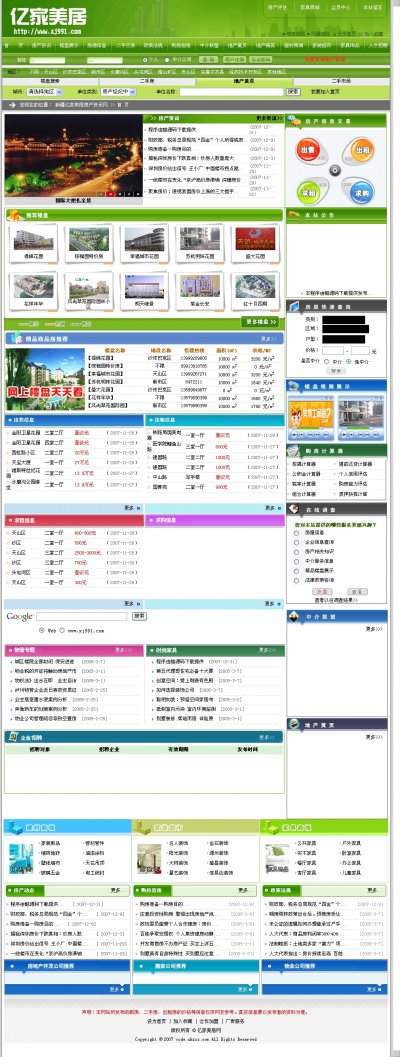The width and height of the screenshot is (400, 1057).
Task: Click the Google 搜索 button
Action: click(x=140, y=616)
